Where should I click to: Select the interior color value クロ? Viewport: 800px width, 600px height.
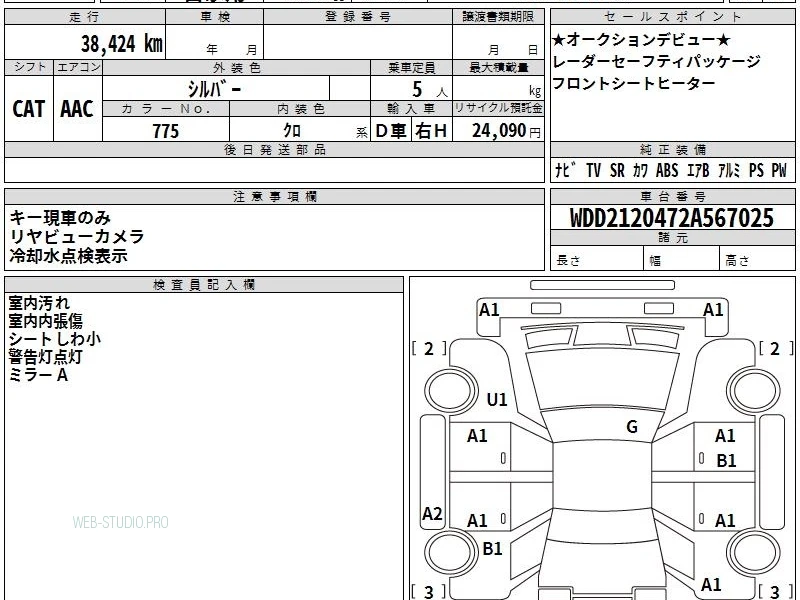[x=292, y=131]
